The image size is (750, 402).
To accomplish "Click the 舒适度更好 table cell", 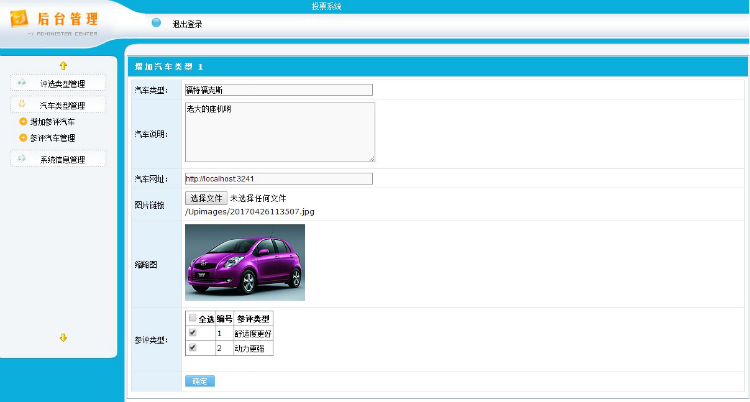I will (253, 334).
